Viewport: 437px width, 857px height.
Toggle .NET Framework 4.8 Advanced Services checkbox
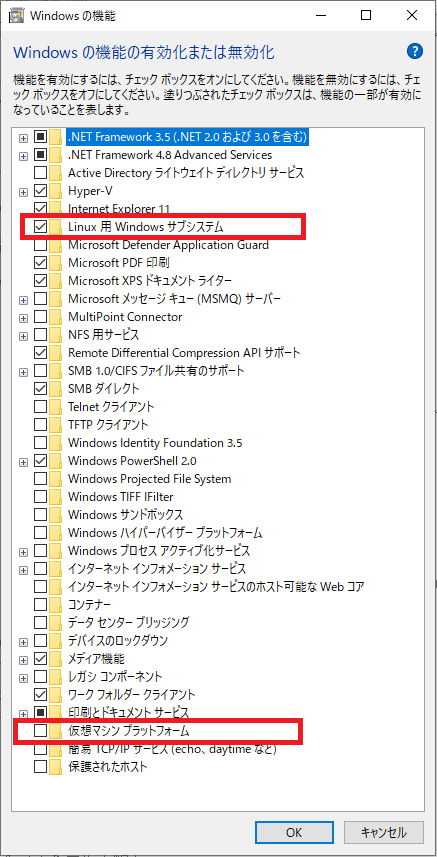pos(40,155)
